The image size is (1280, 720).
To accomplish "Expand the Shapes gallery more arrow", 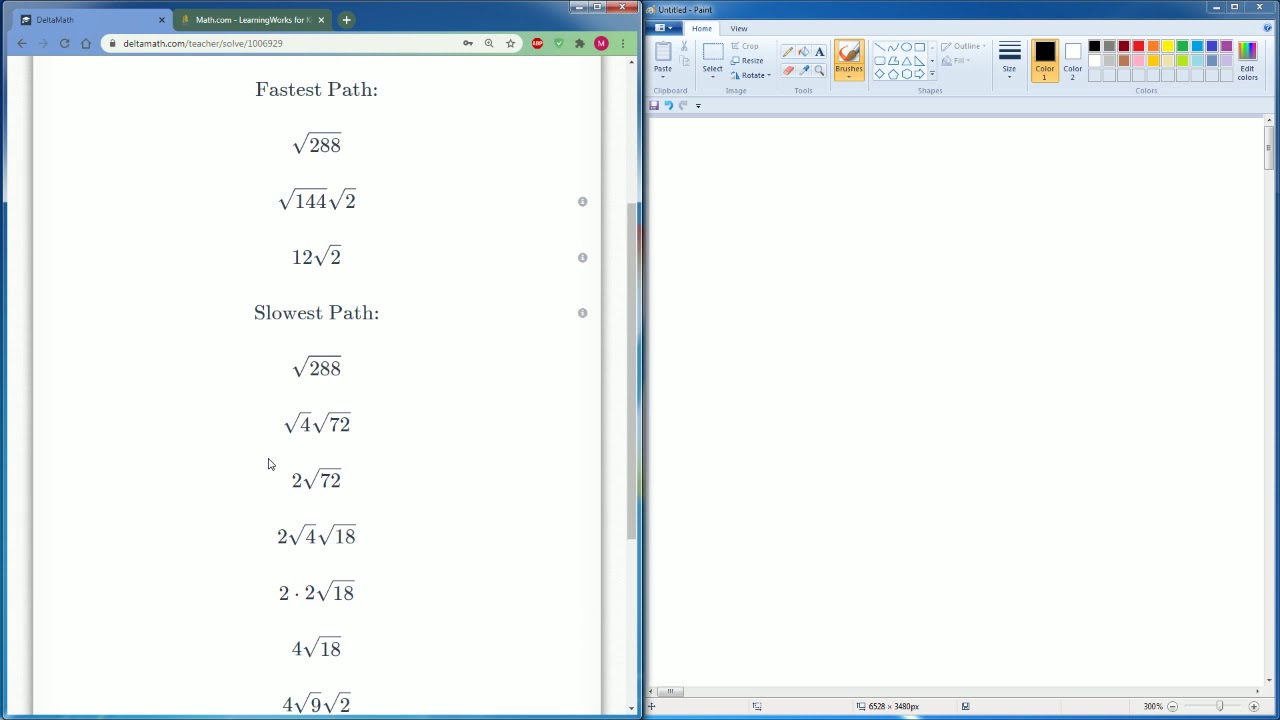I will pyautogui.click(x=932, y=73).
